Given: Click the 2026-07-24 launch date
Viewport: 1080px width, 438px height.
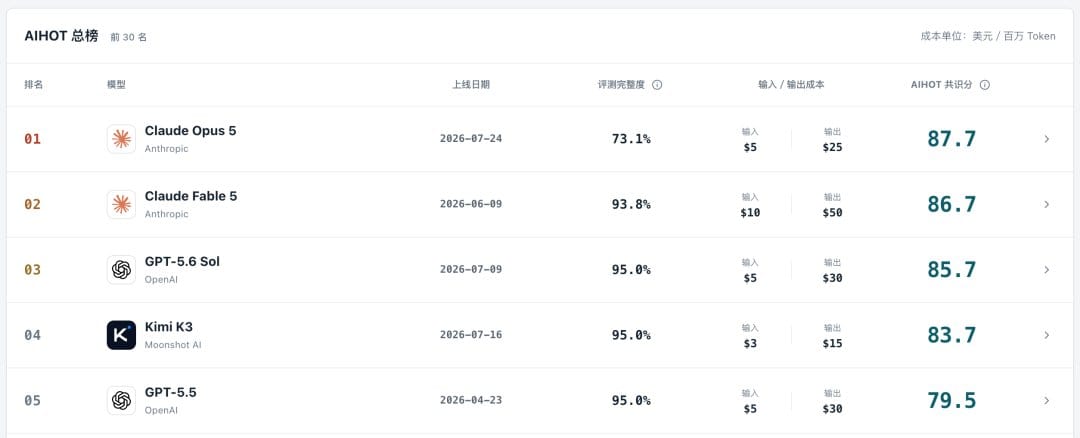Looking at the screenshot, I should (471, 138).
